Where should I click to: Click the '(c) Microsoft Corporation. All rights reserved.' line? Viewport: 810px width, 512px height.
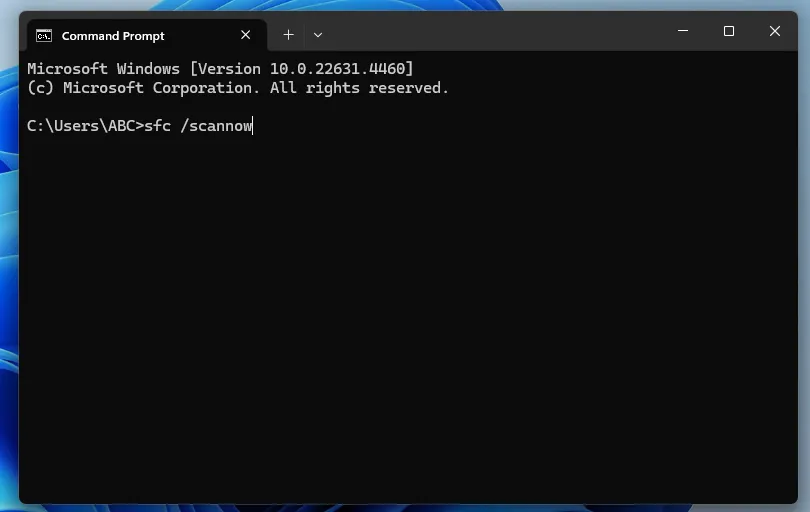[238, 88]
